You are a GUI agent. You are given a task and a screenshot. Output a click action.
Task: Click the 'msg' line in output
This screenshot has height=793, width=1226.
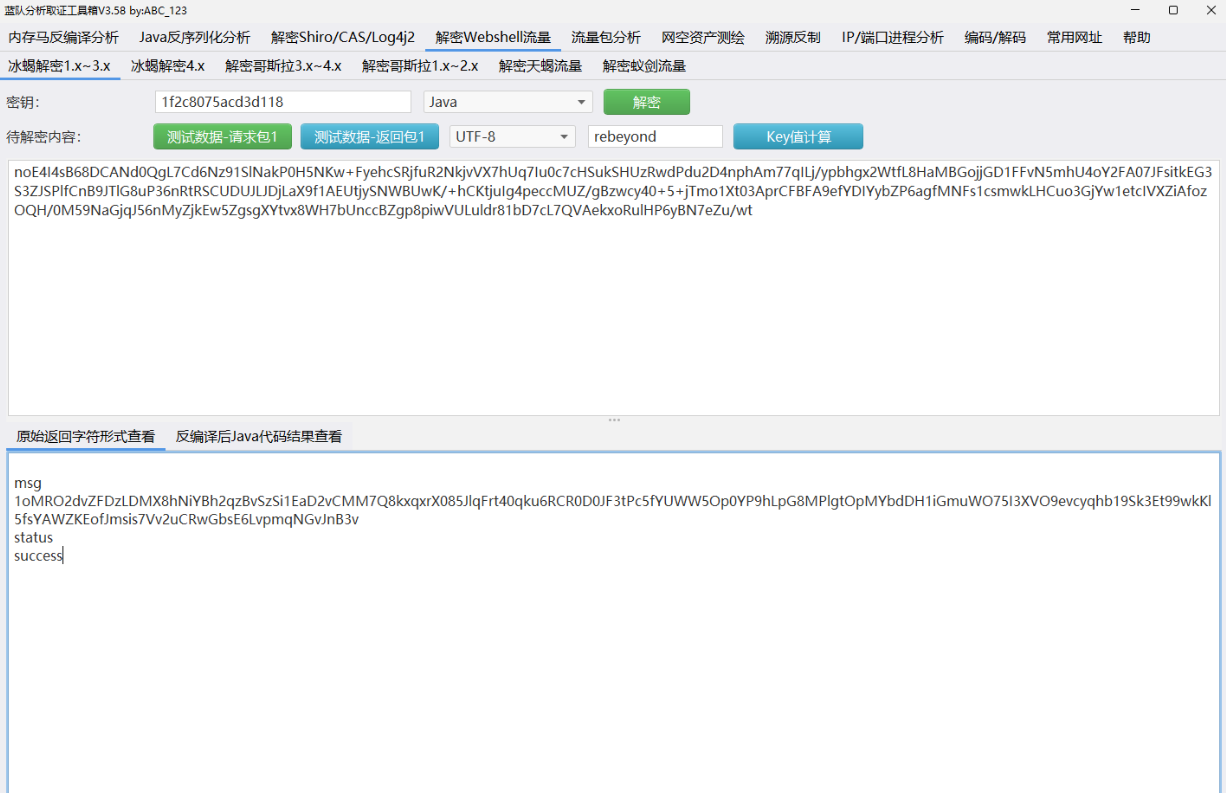point(28,483)
